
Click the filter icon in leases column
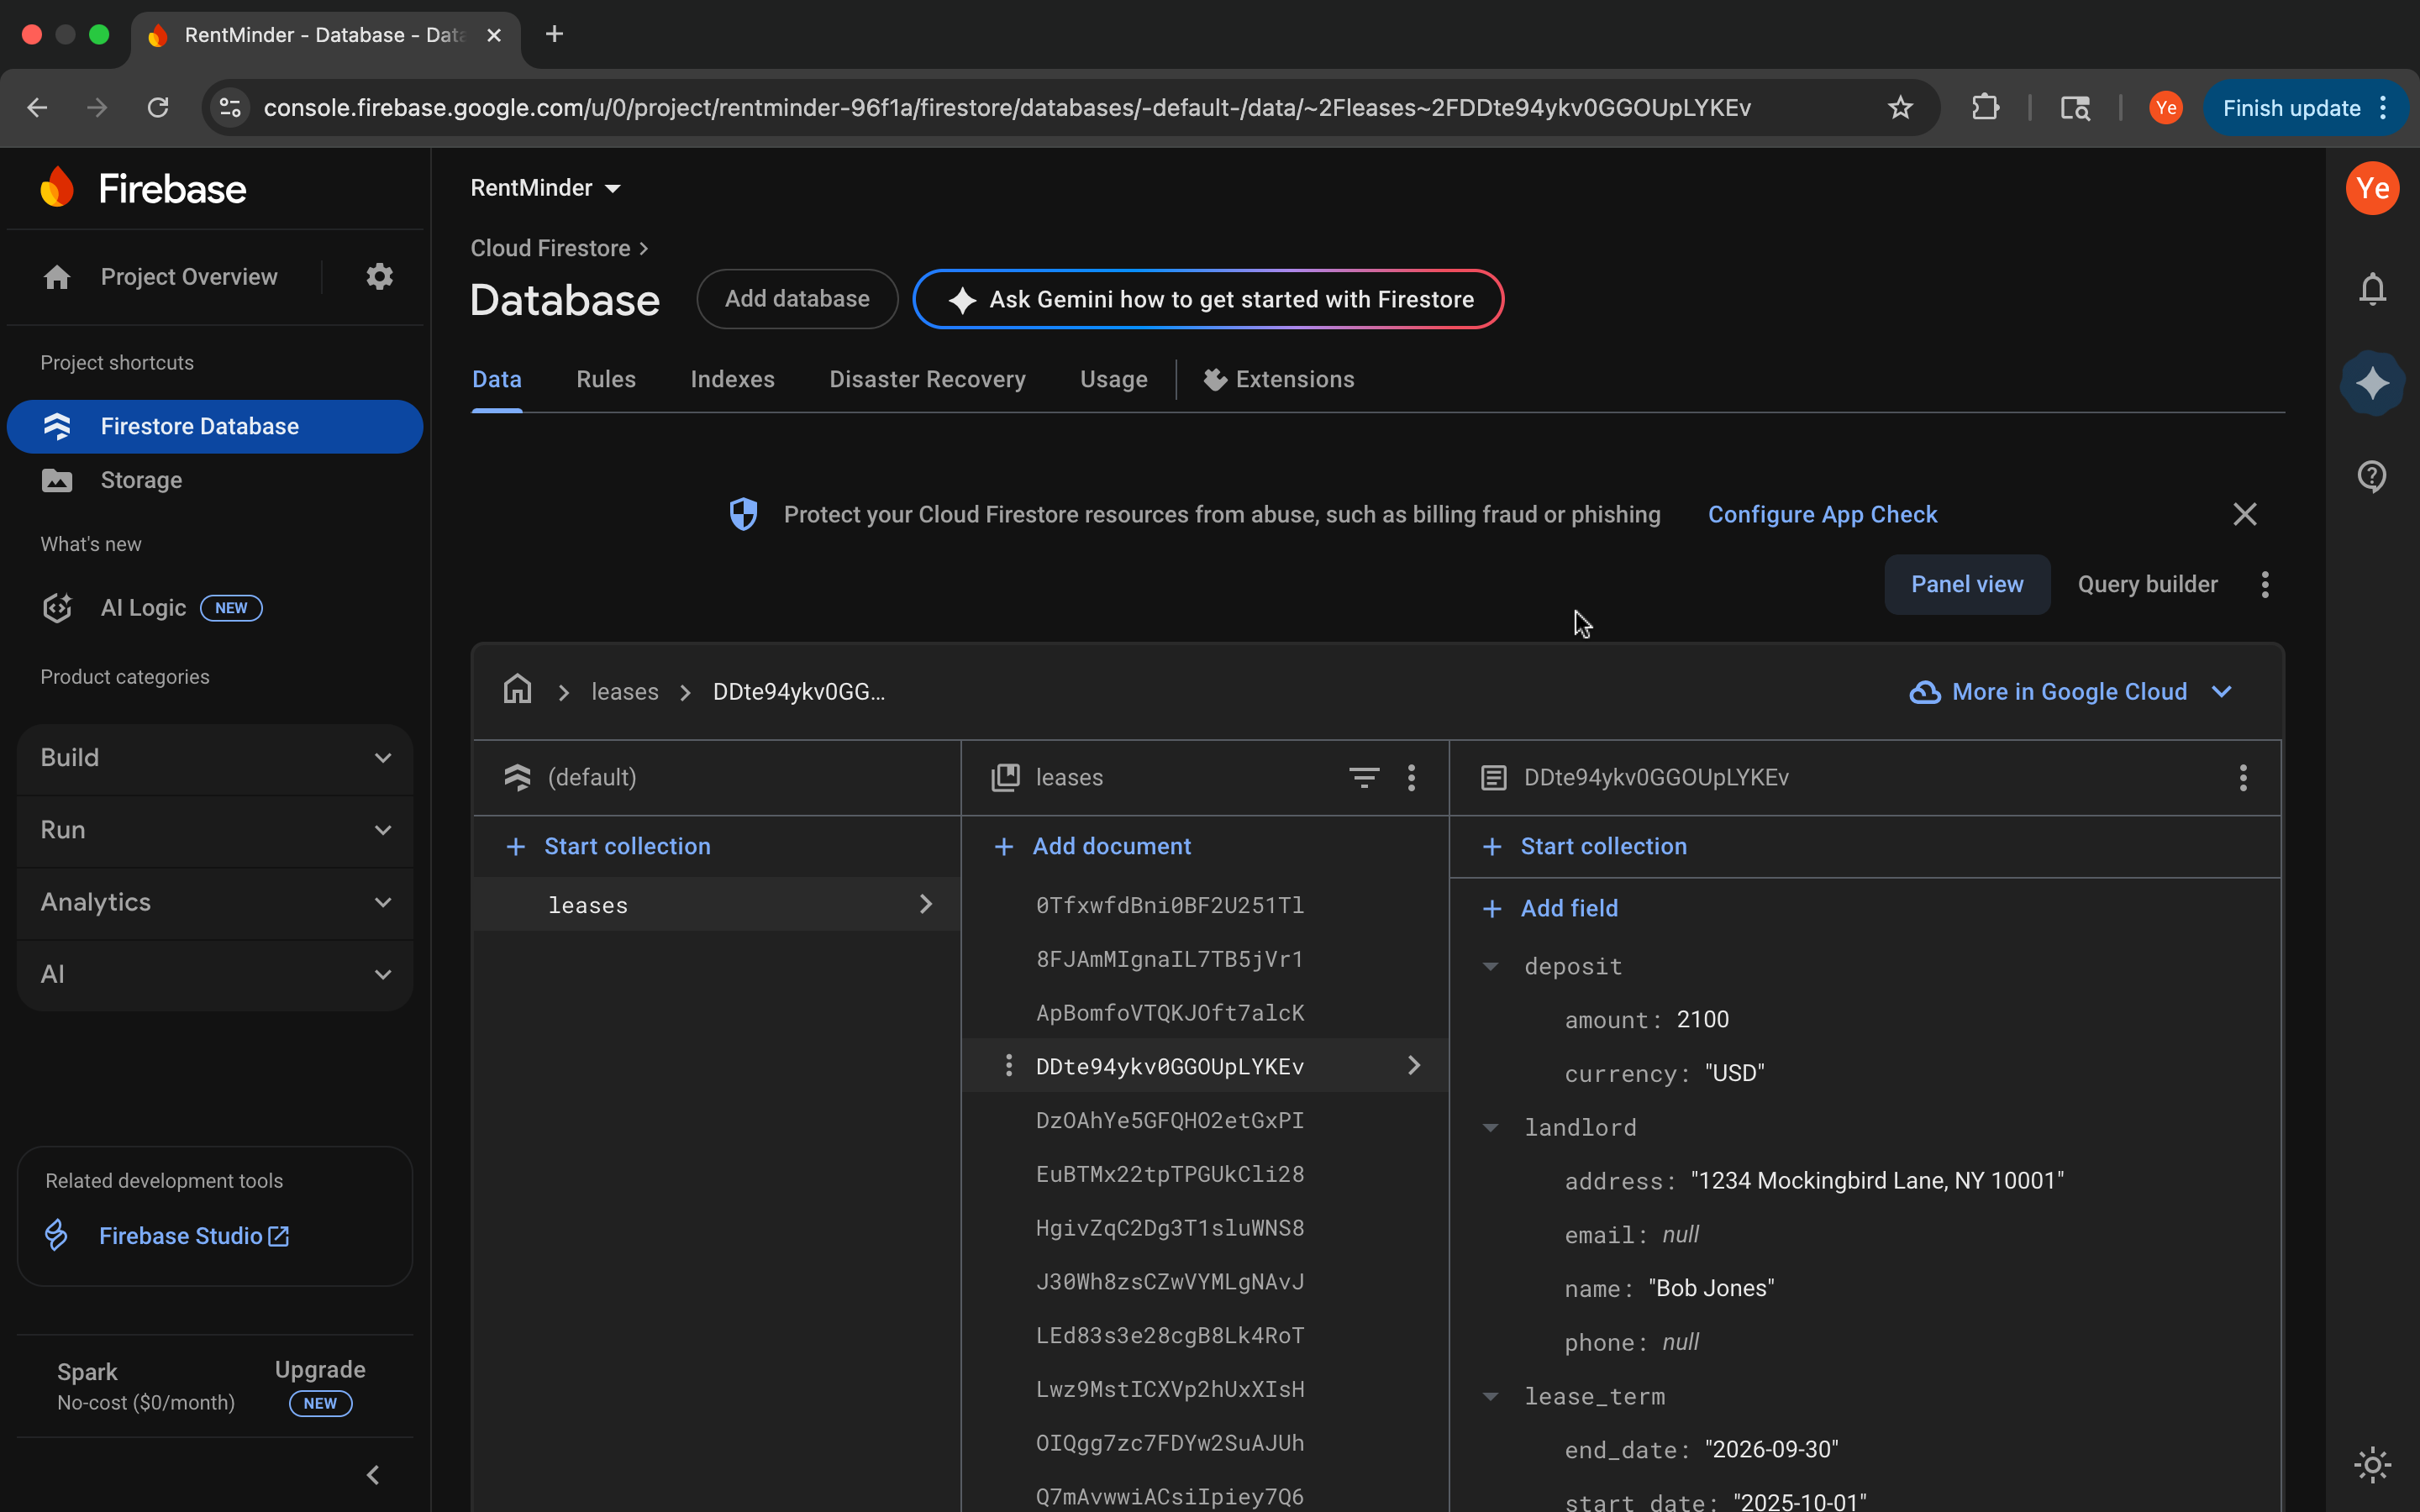click(x=1363, y=777)
